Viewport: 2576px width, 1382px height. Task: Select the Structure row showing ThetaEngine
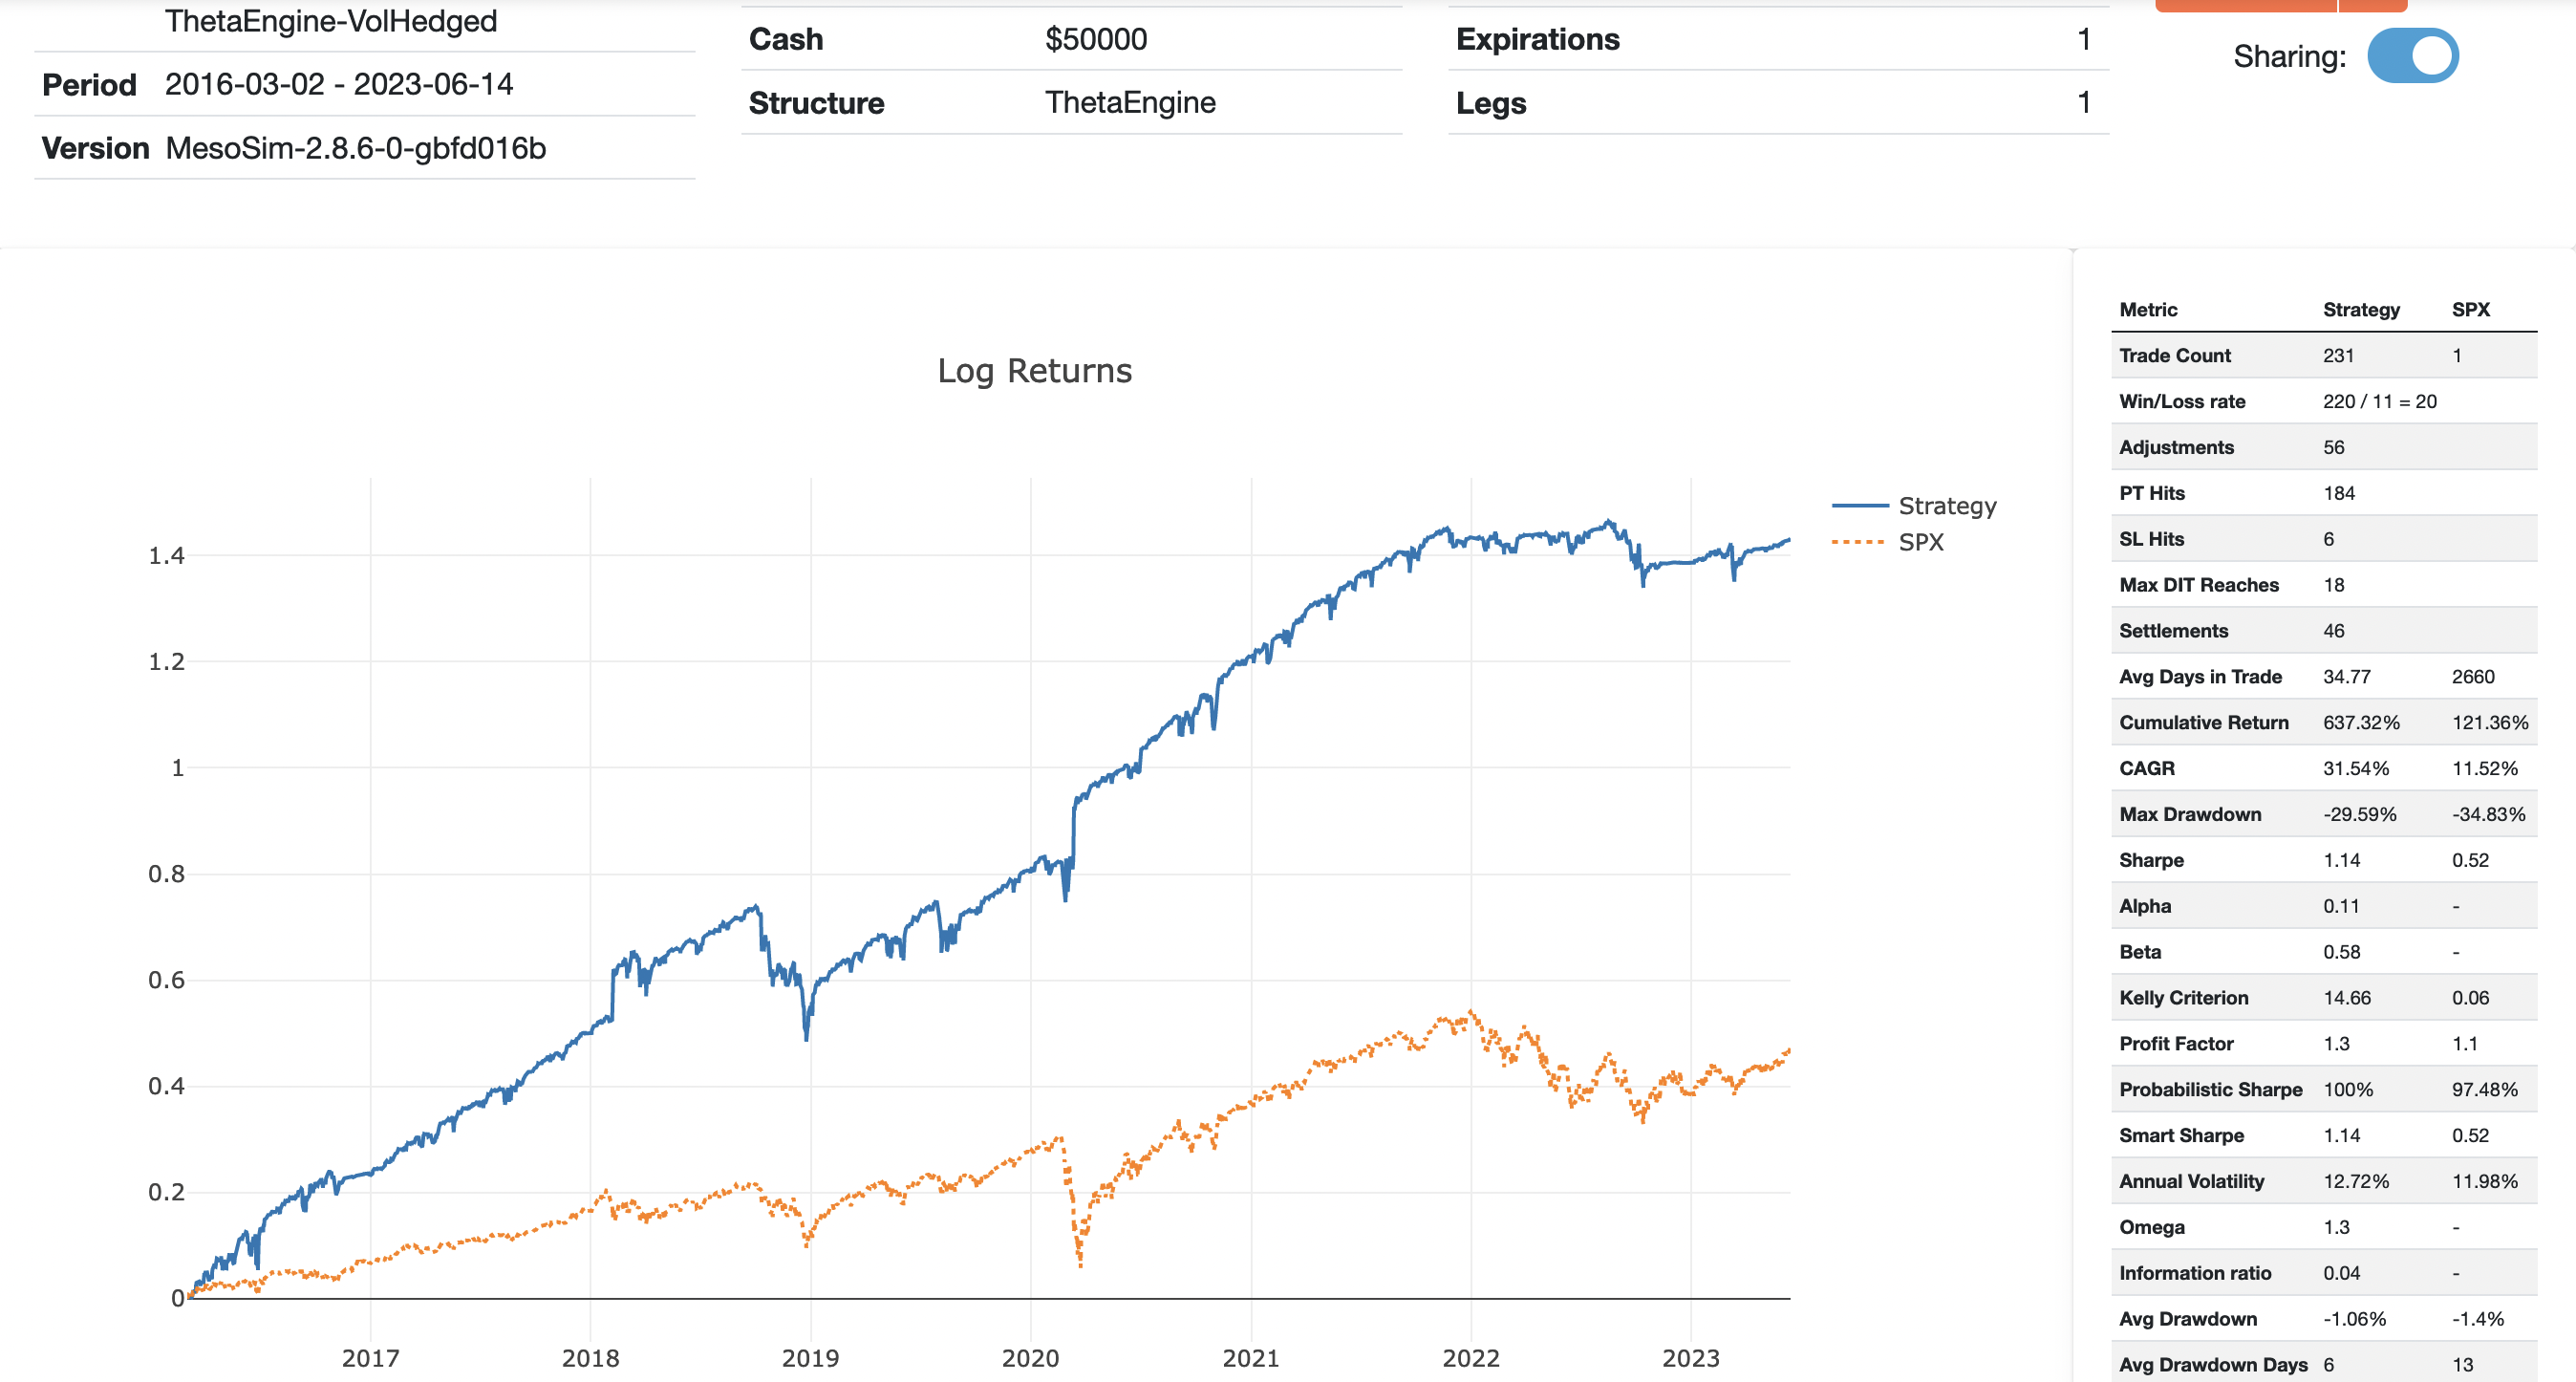(1130, 102)
